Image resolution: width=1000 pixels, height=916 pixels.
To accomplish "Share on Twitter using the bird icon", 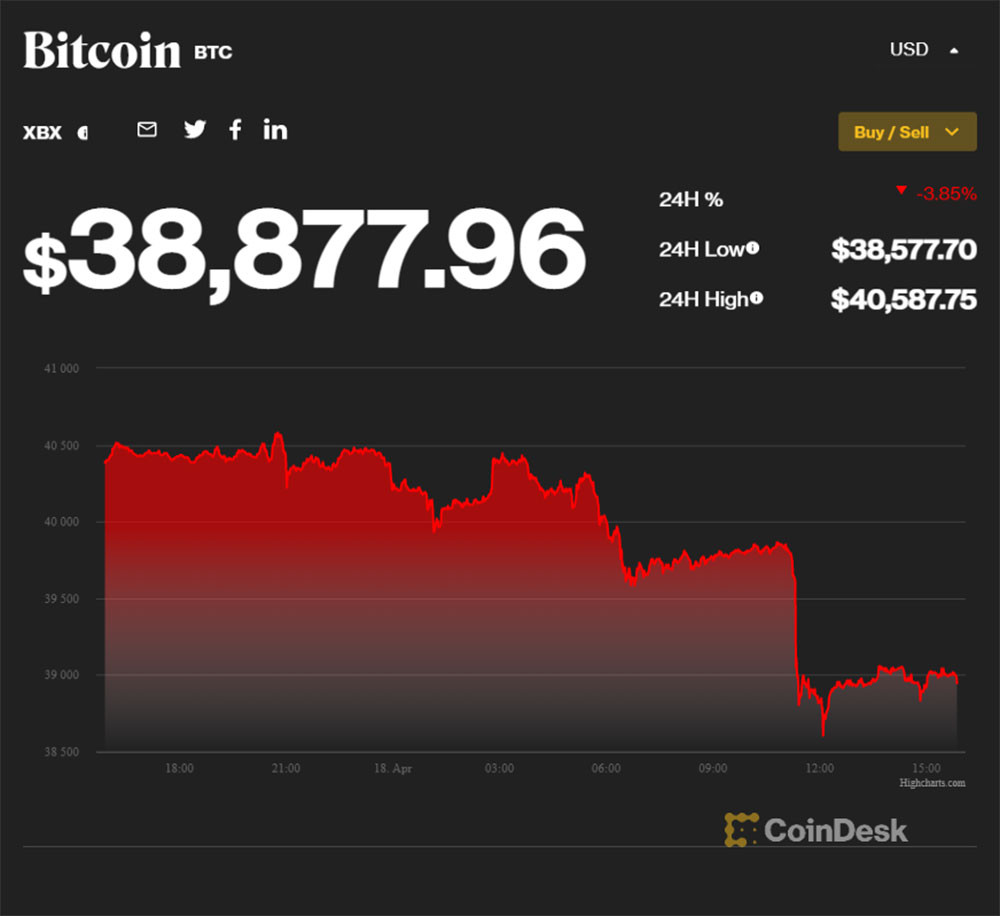I will [195, 129].
